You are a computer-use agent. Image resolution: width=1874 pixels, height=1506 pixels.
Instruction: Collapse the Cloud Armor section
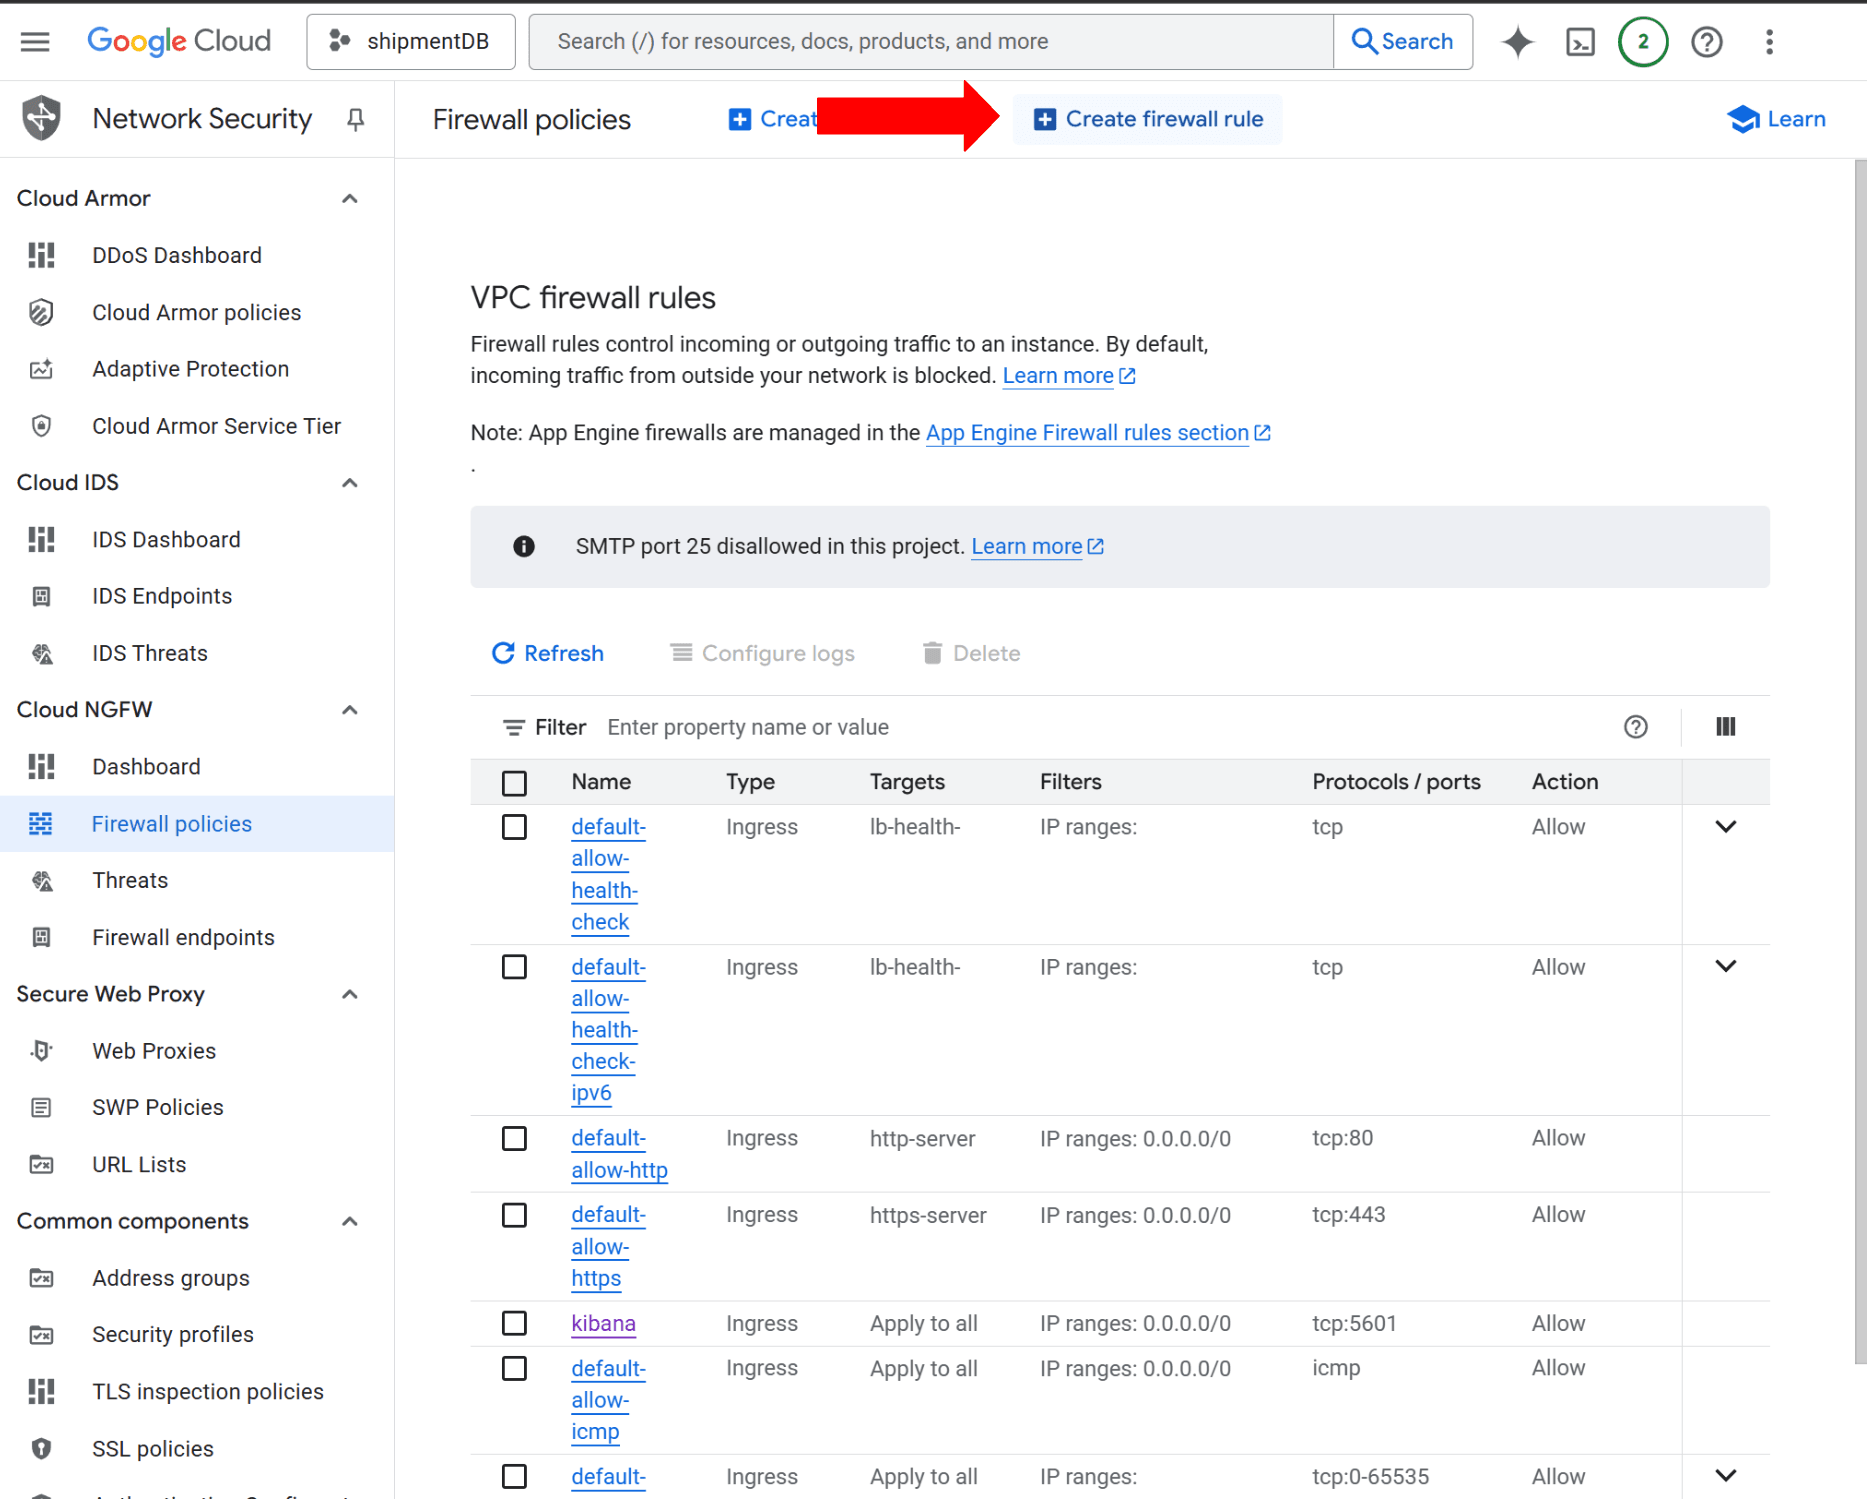pos(351,199)
